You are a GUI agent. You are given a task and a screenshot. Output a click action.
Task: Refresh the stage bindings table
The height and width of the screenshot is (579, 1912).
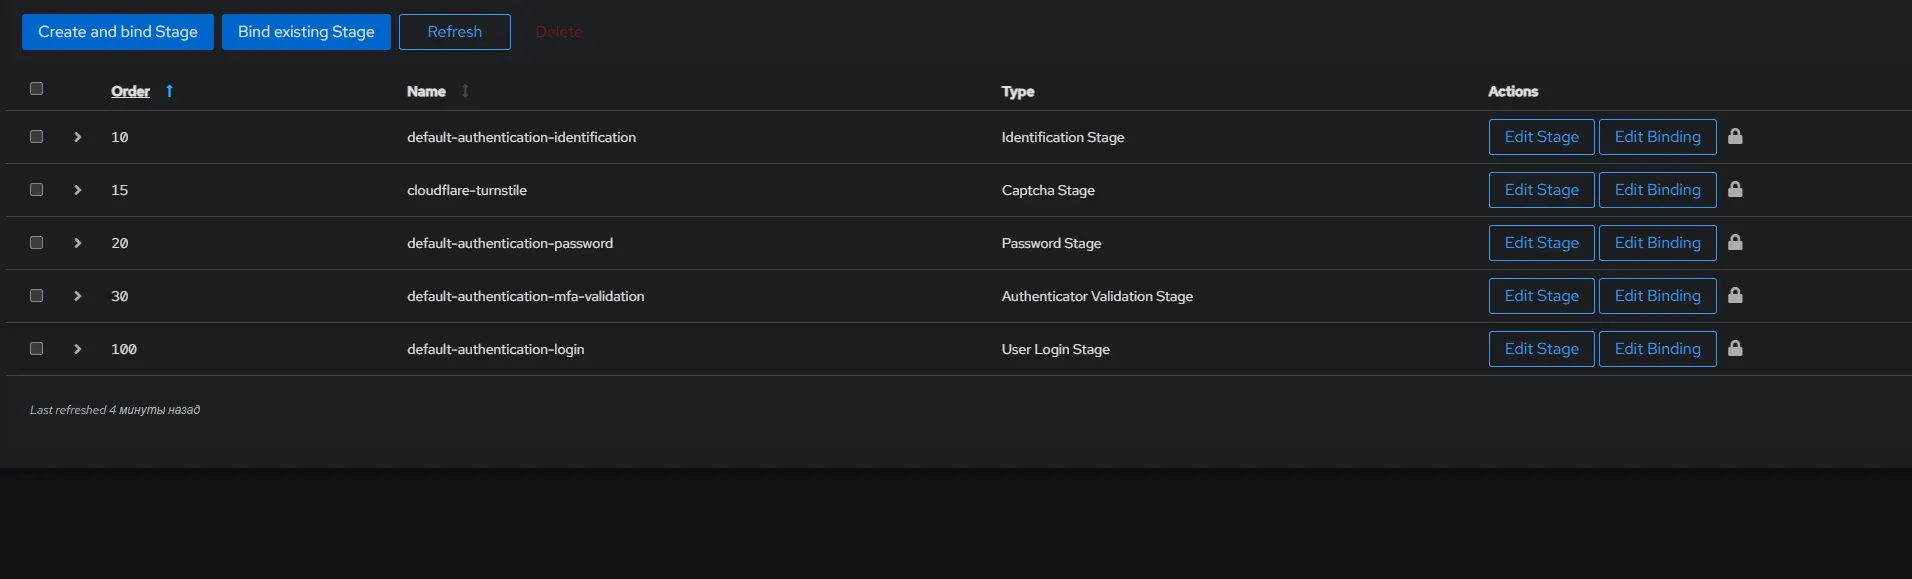coord(454,32)
